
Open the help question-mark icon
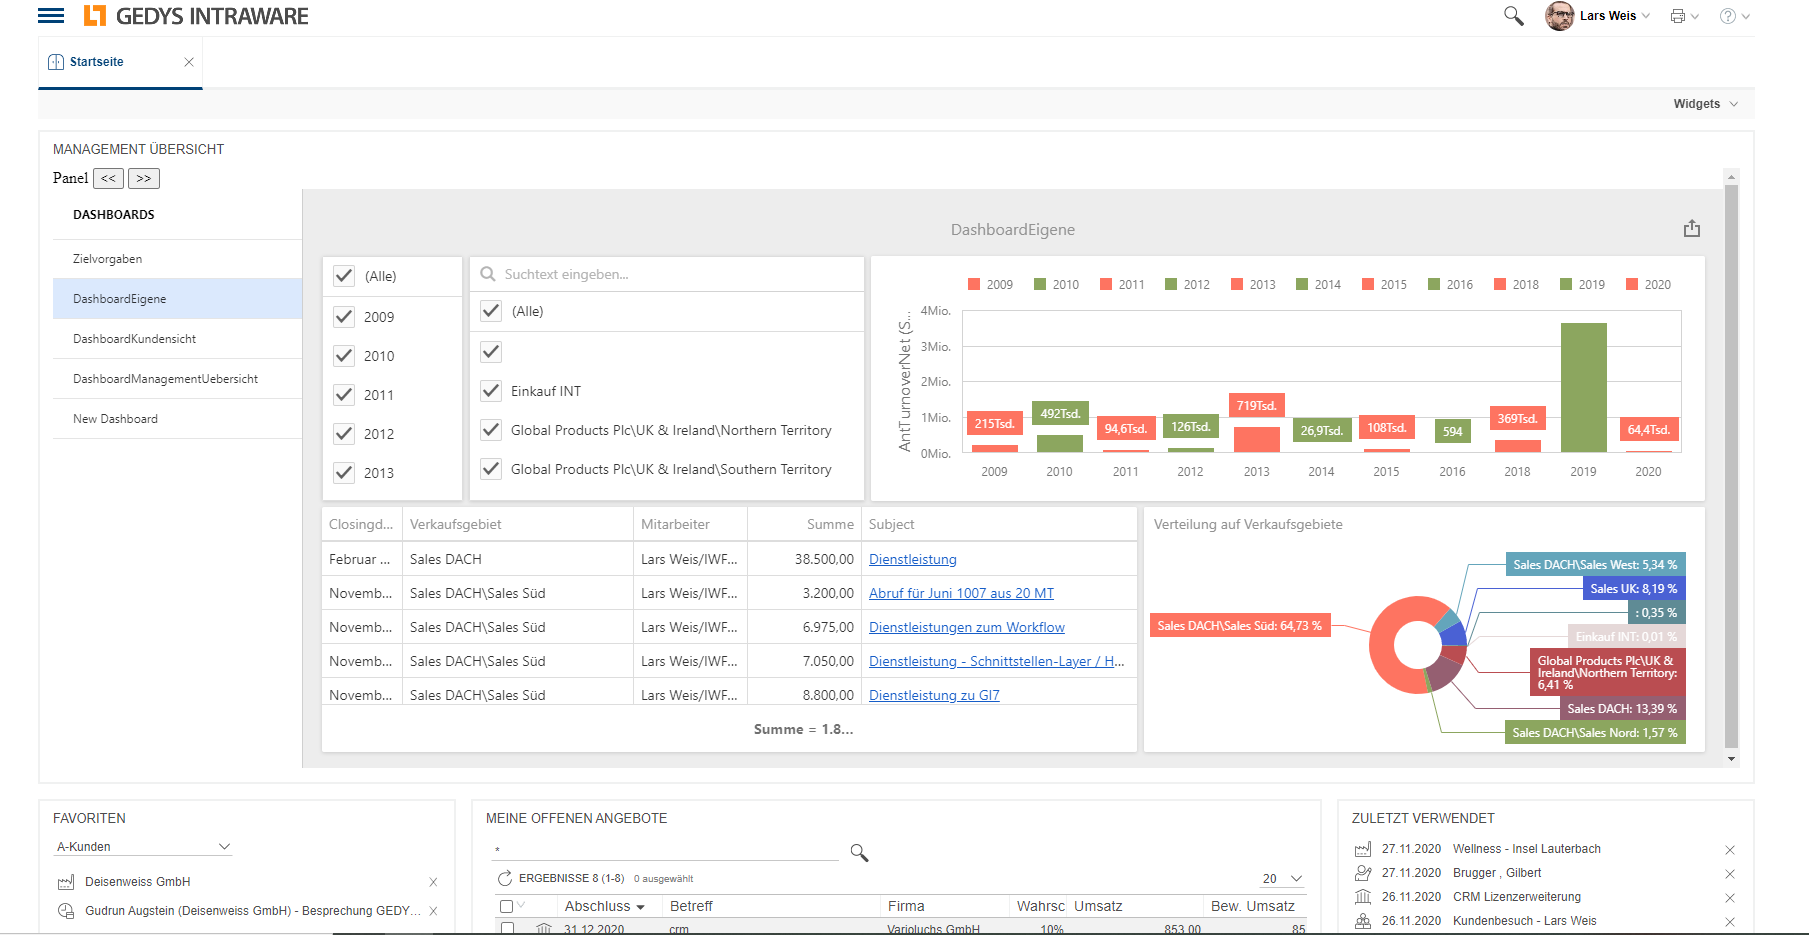pos(1728,16)
